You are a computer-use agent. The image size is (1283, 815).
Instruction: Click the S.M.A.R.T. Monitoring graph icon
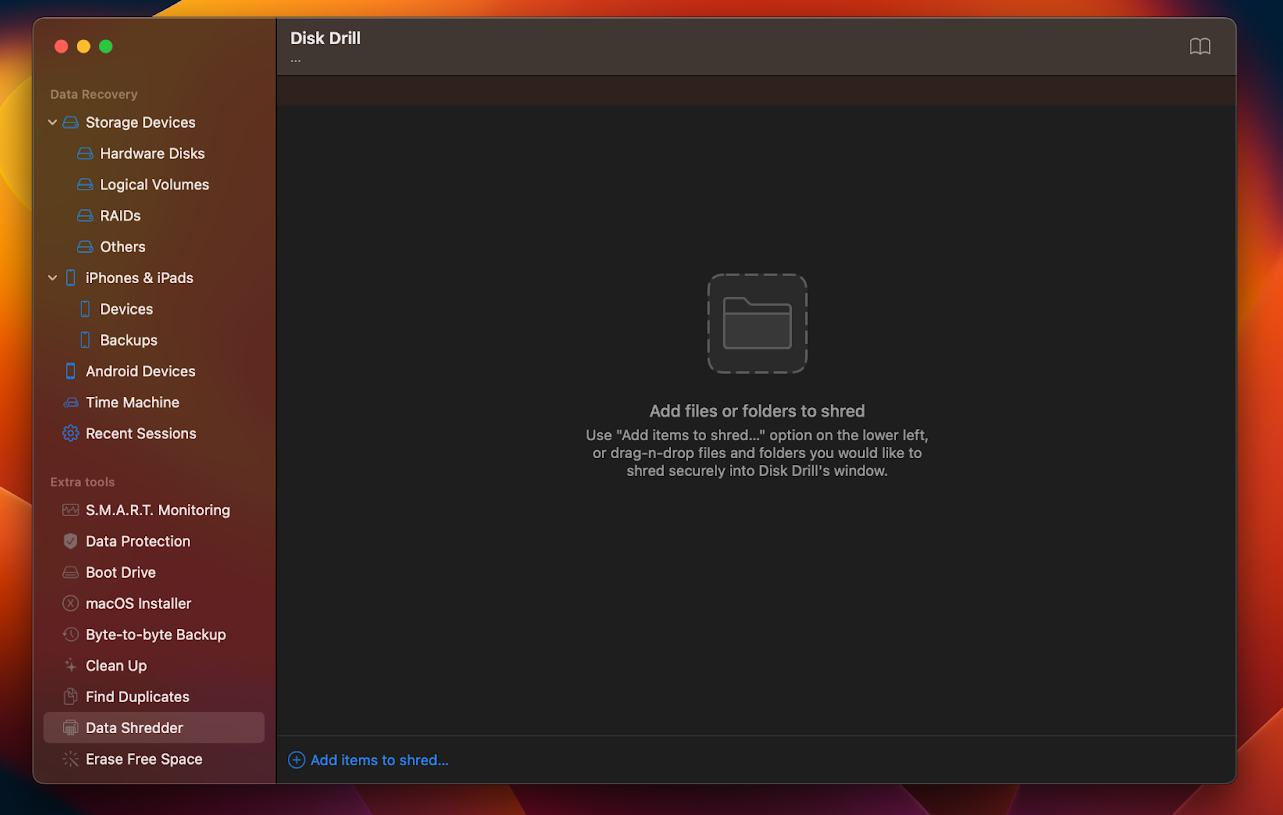[70, 510]
